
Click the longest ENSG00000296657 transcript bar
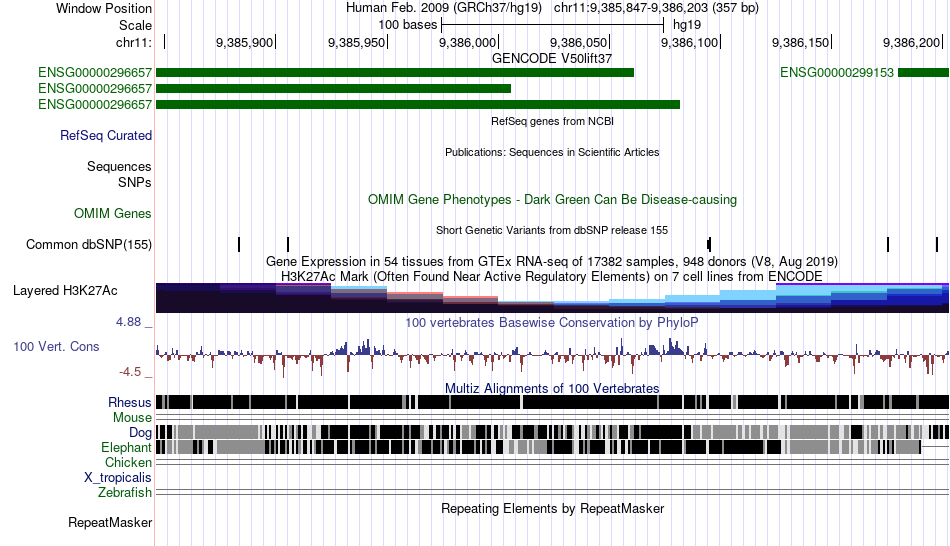click(418, 104)
